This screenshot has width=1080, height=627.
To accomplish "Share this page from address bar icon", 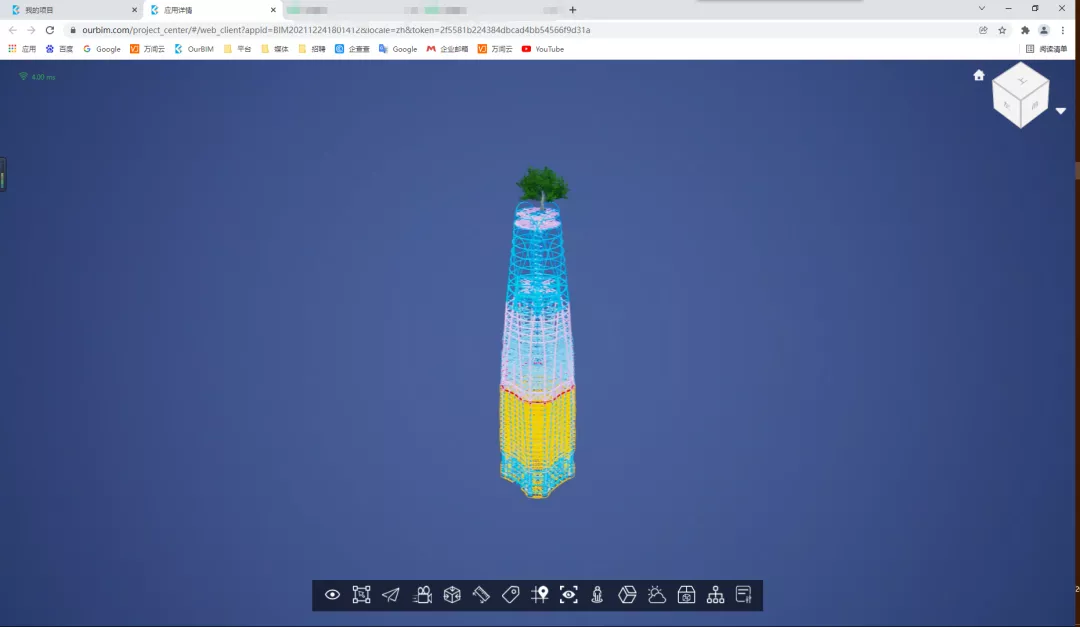I will coord(983,30).
